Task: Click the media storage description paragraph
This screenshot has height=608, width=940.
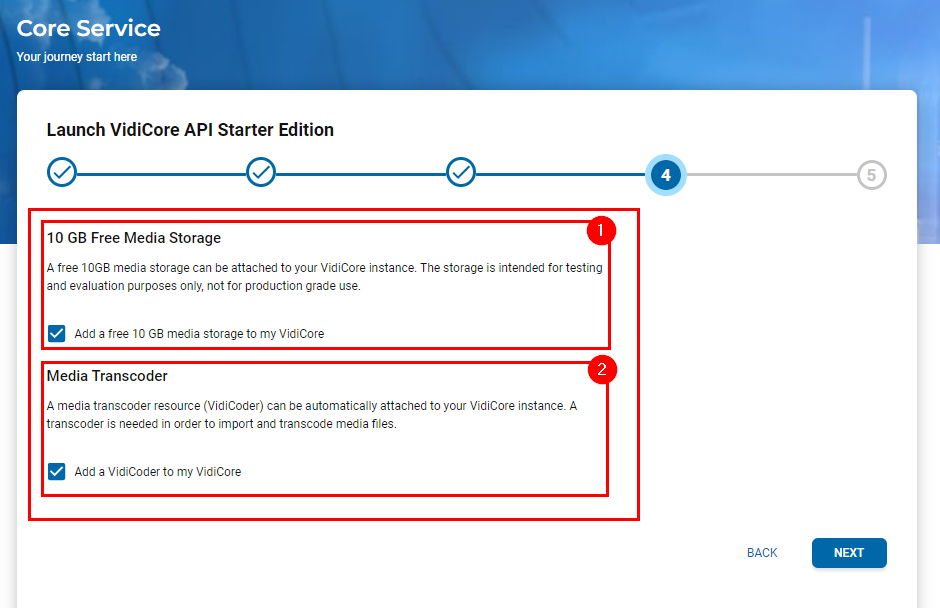Action: 324,277
